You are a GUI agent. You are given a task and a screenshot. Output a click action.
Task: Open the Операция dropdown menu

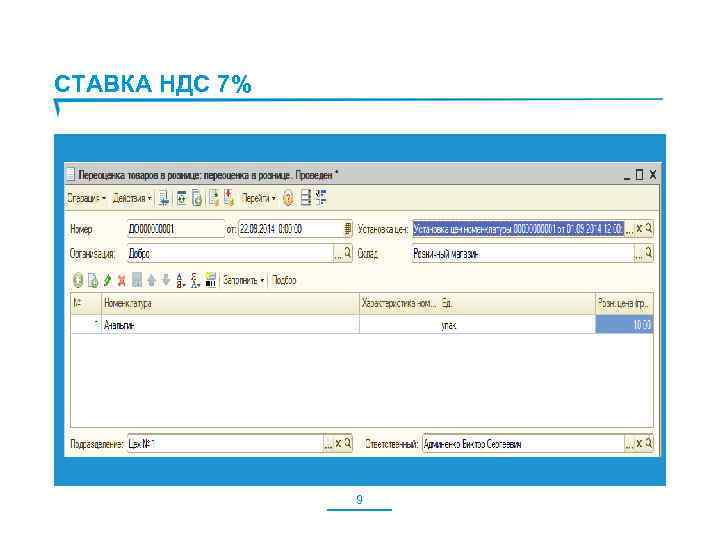pos(87,198)
